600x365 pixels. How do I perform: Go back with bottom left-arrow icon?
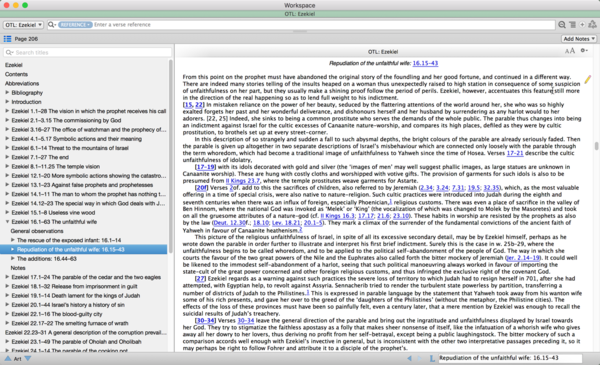tap(409, 358)
